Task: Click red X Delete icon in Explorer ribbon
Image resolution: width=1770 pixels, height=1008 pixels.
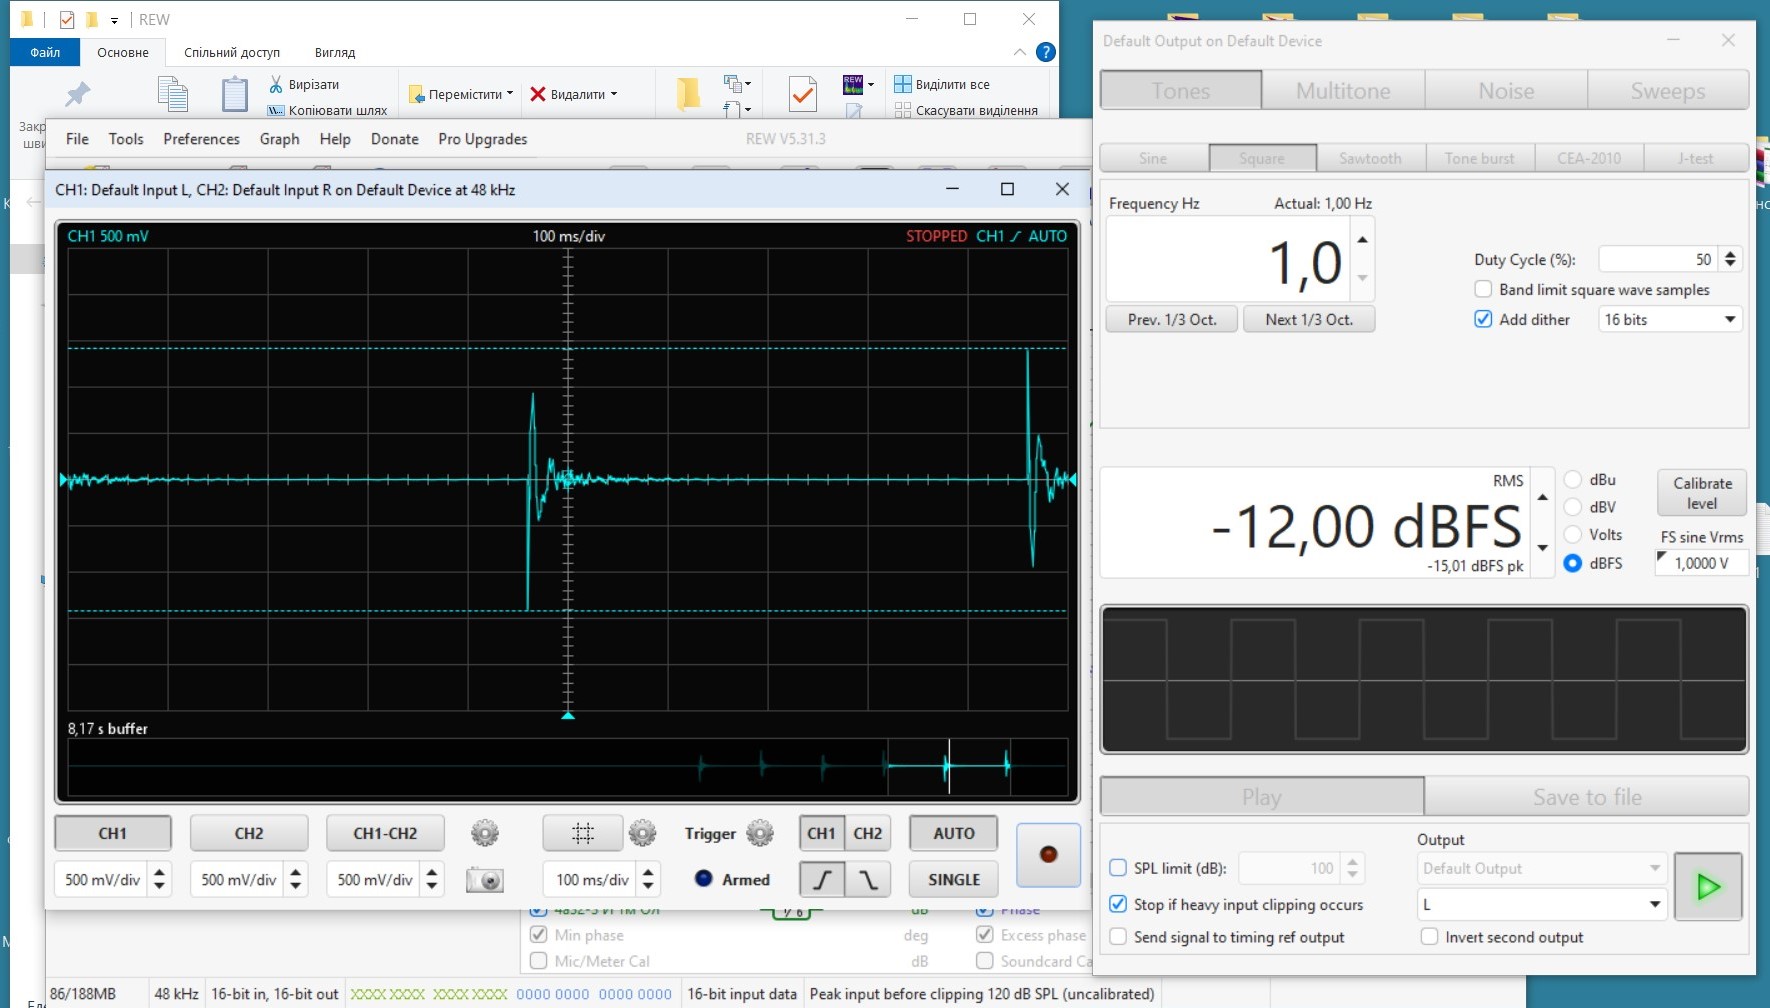Action: click(538, 94)
